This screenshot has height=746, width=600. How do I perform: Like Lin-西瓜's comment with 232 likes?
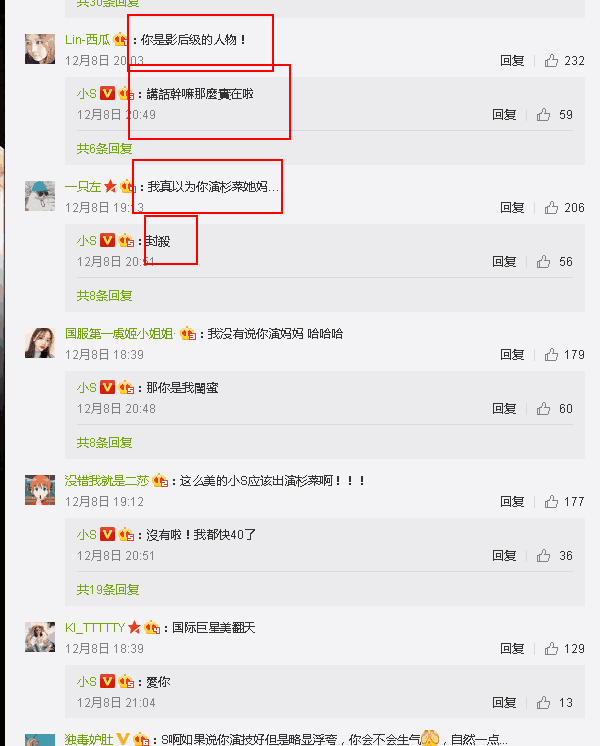pyautogui.click(x=551, y=60)
